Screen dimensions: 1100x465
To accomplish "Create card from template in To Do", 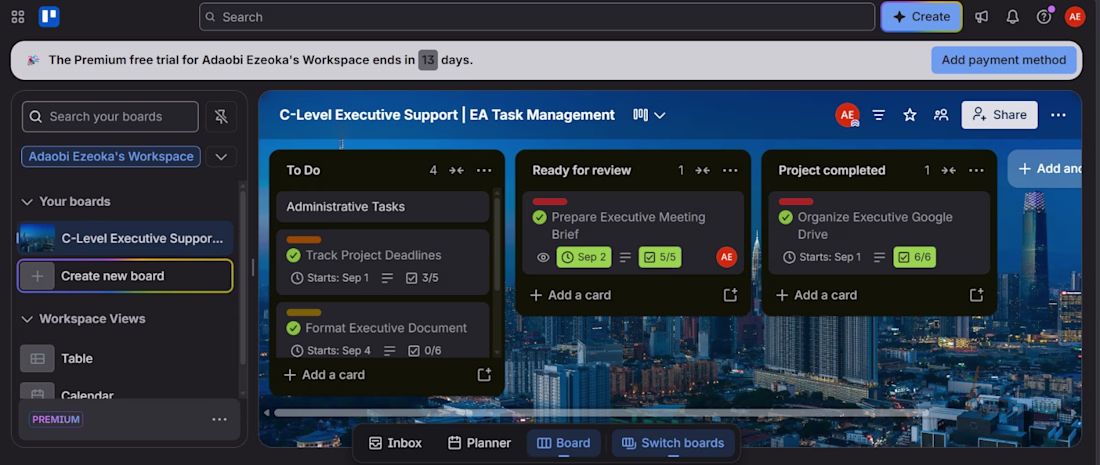I will point(484,375).
